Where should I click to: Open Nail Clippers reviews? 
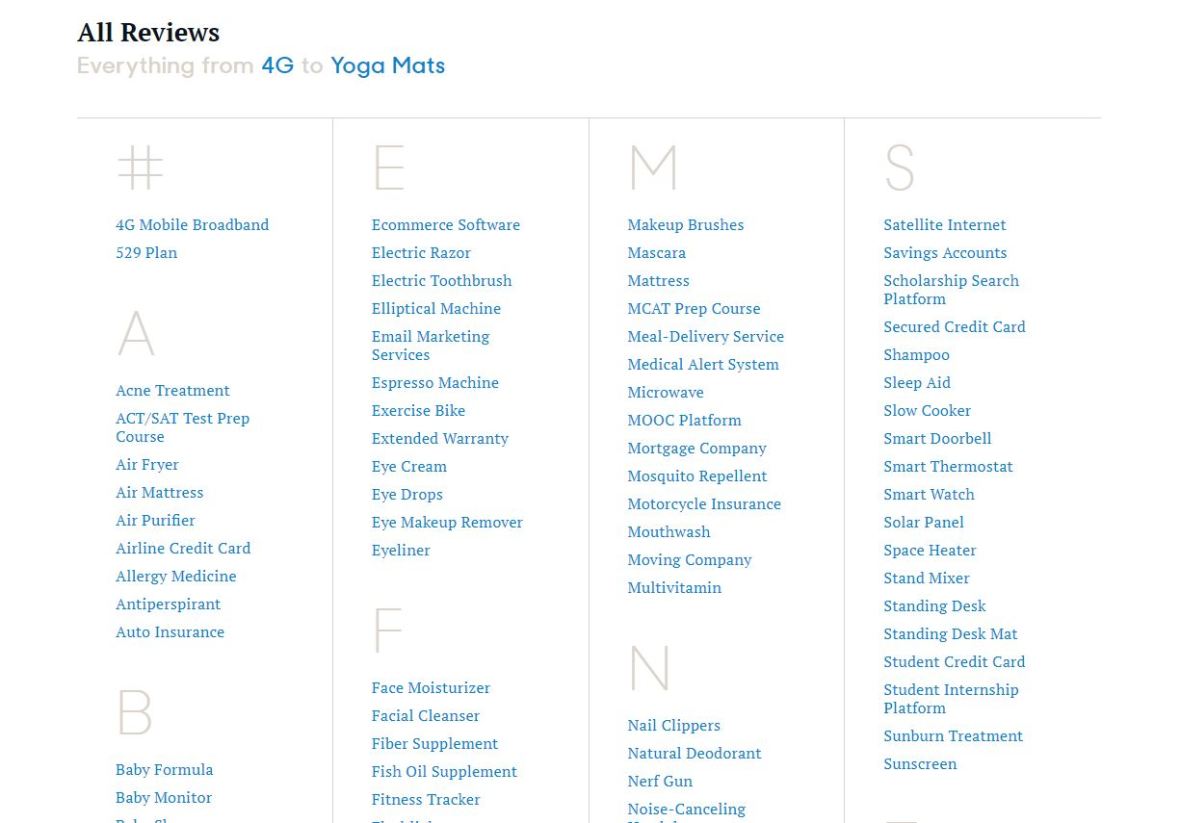[x=674, y=726]
